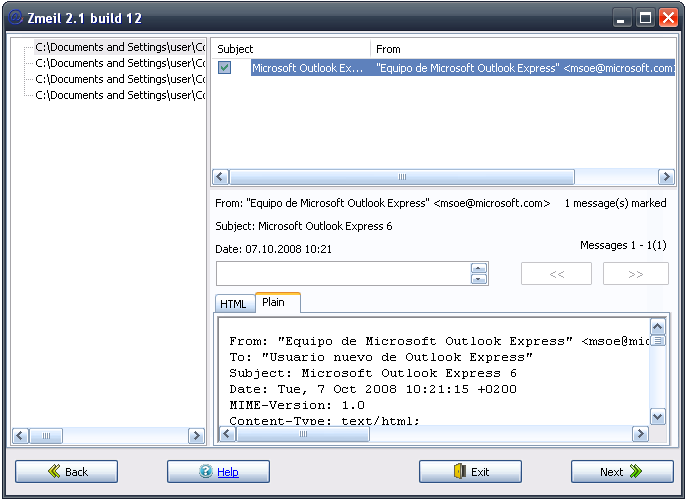Click the From column header

point(523,49)
